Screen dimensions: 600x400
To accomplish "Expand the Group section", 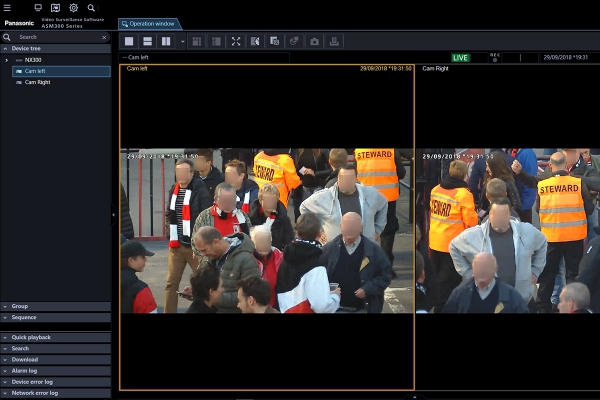I will (56, 306).
